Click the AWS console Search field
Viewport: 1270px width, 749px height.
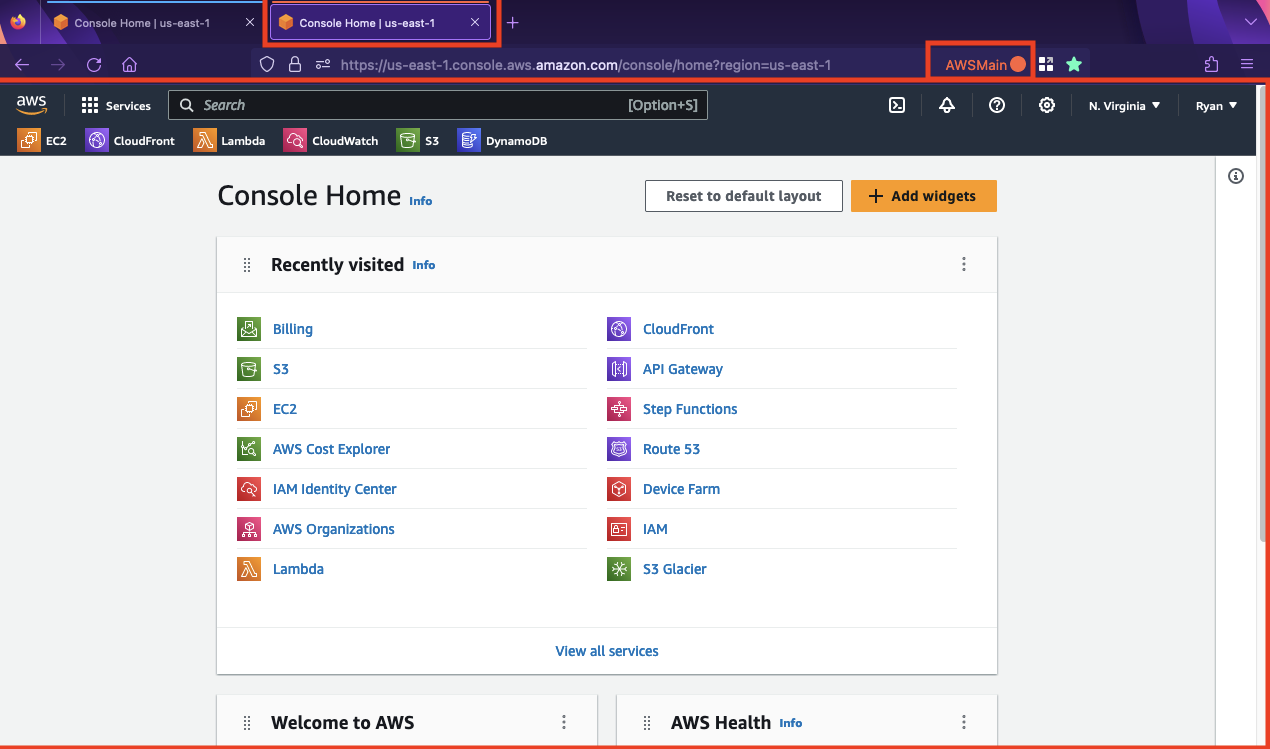(x=438, y=105)
